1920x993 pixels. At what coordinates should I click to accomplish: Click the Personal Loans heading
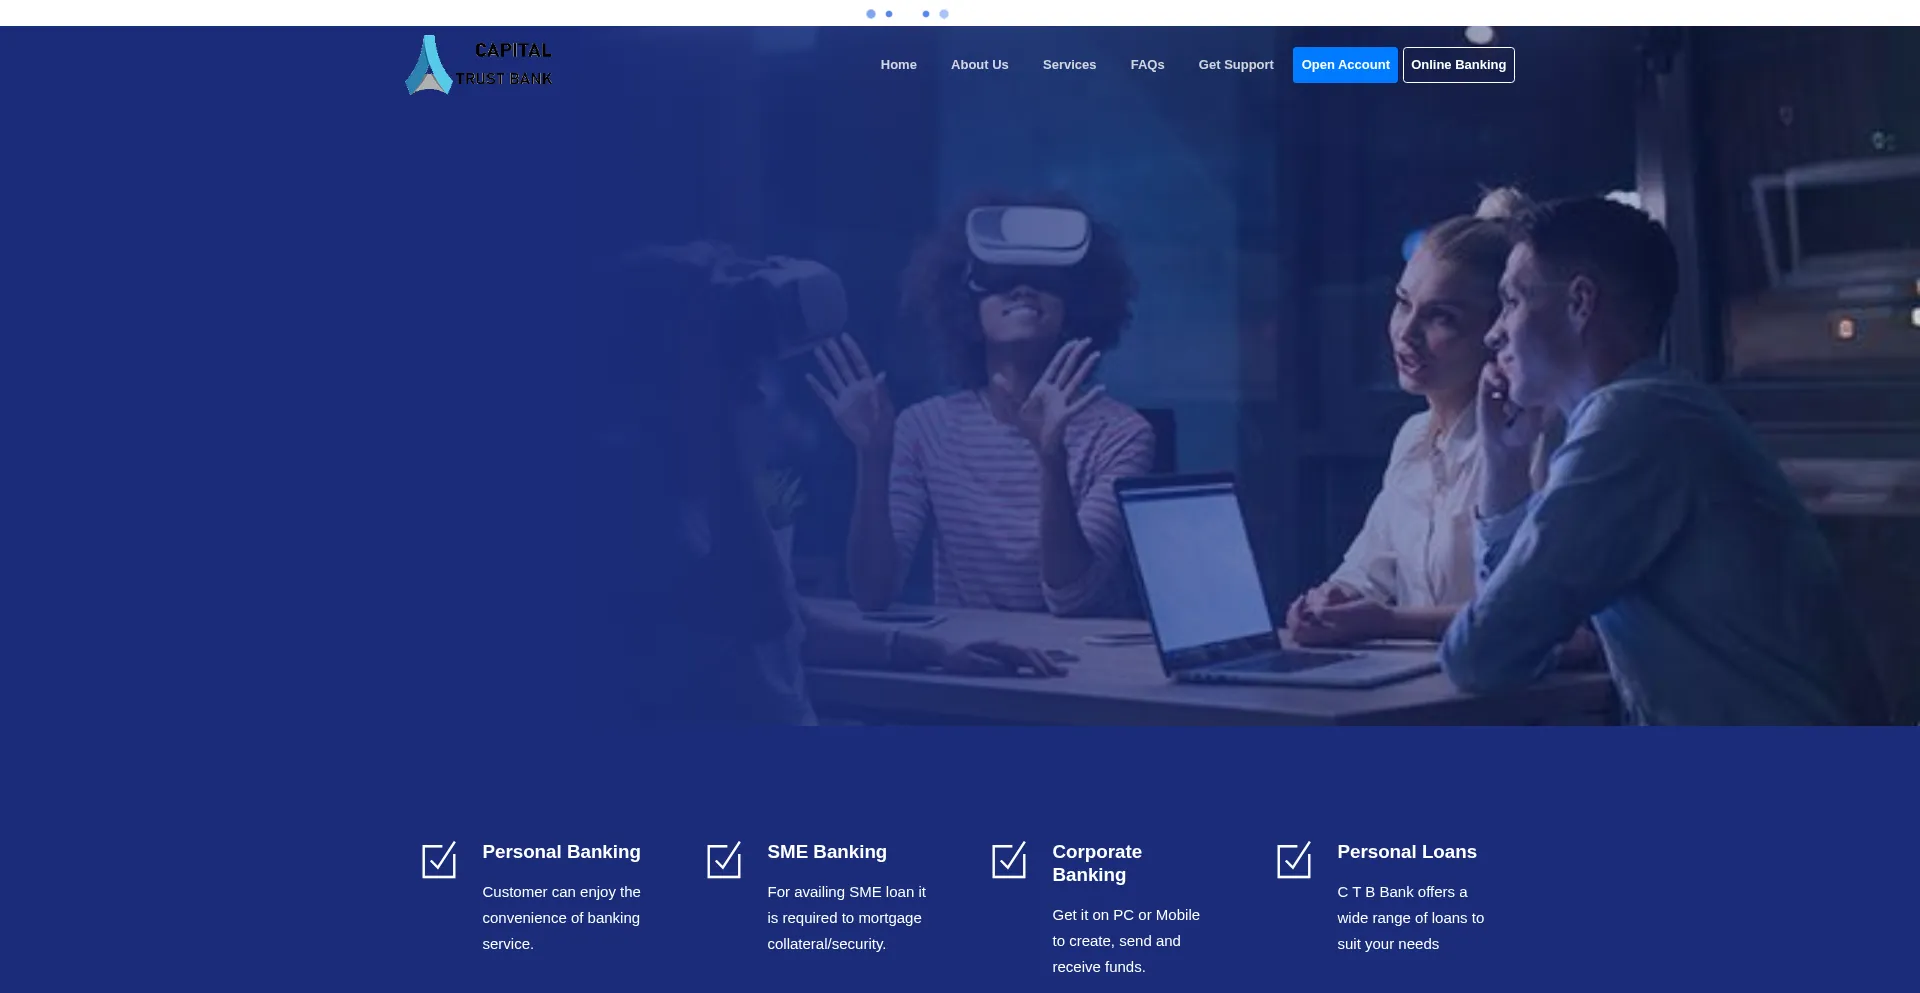(x=1406, y=852)
